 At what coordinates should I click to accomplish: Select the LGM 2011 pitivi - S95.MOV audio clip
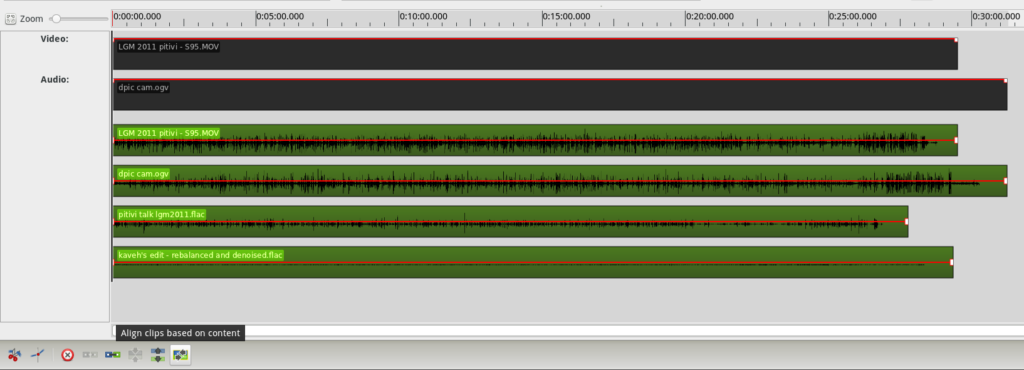coord(535,140)
